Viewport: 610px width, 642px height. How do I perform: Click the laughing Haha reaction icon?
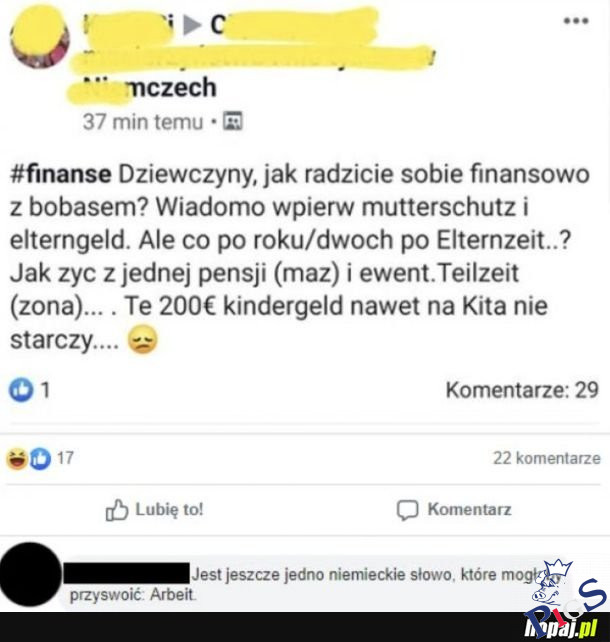point(17,459)
